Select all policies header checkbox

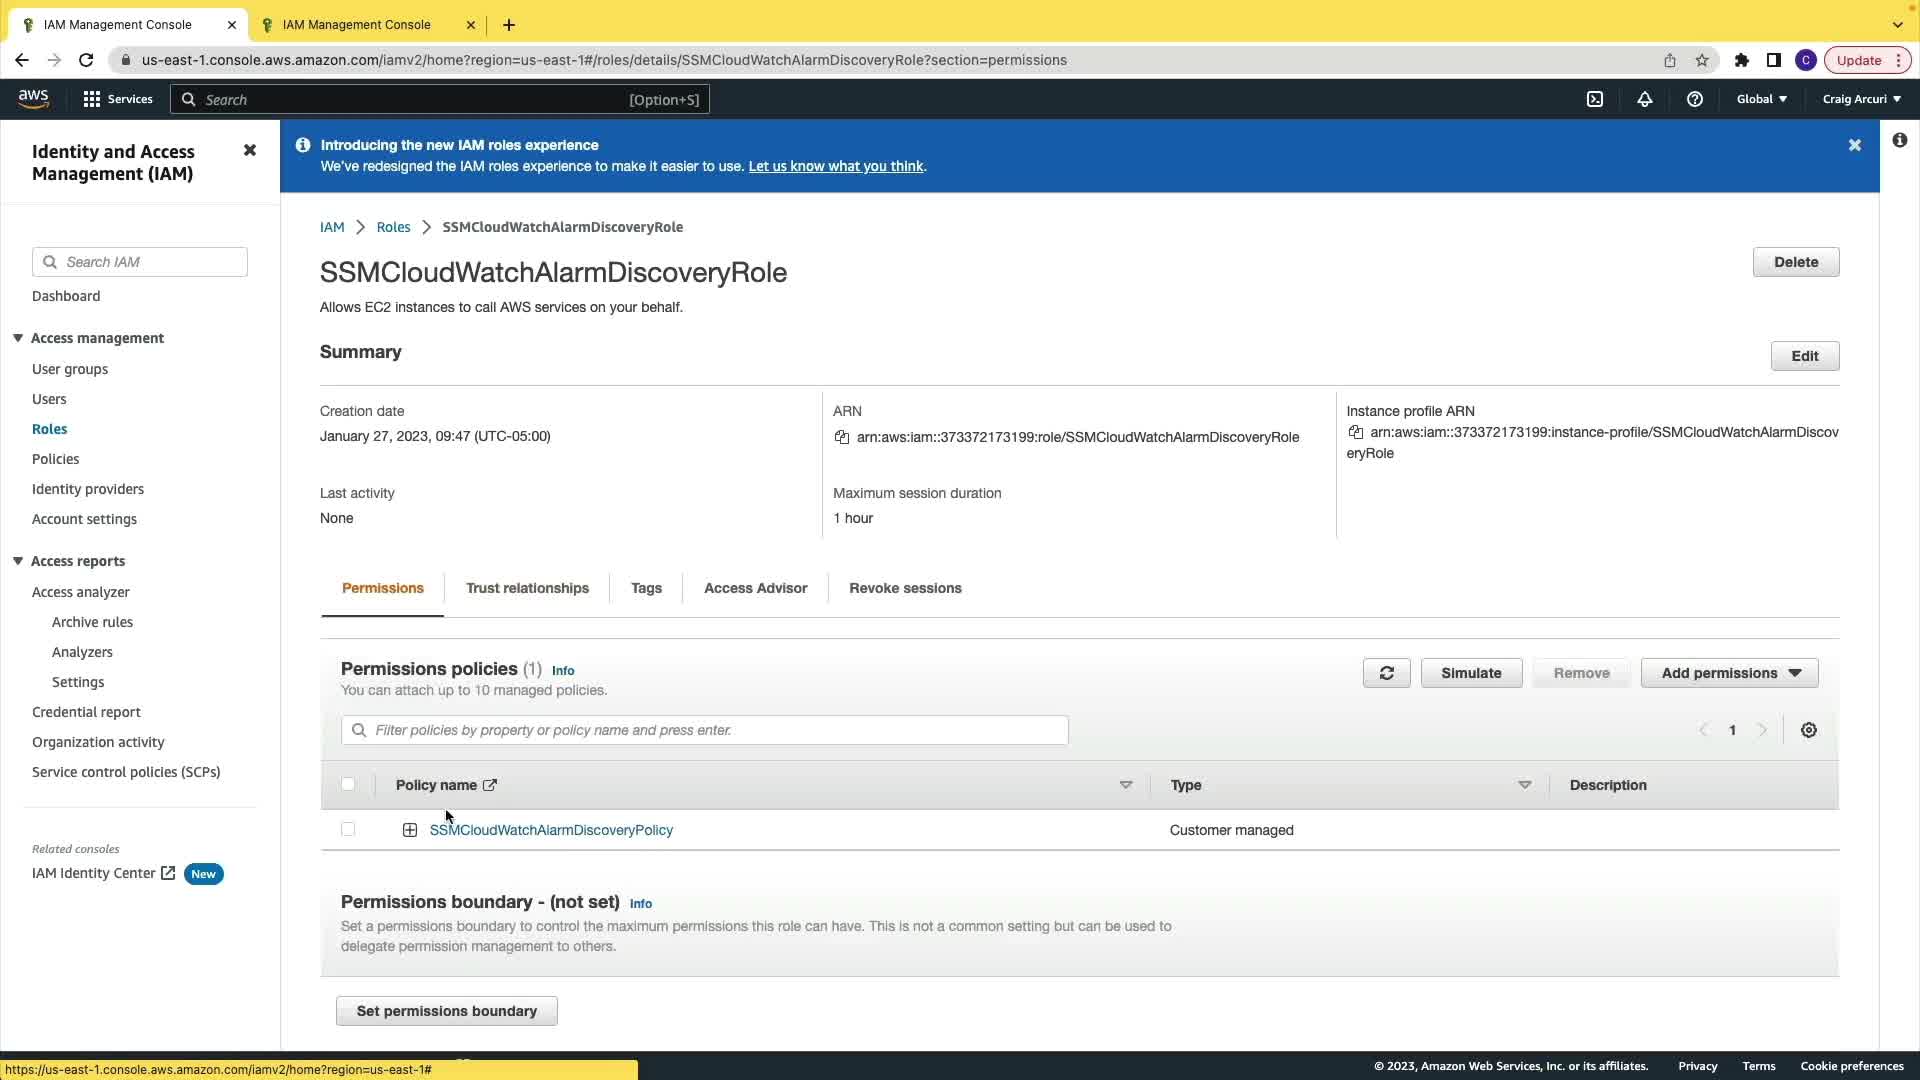(x=348, y=784)
